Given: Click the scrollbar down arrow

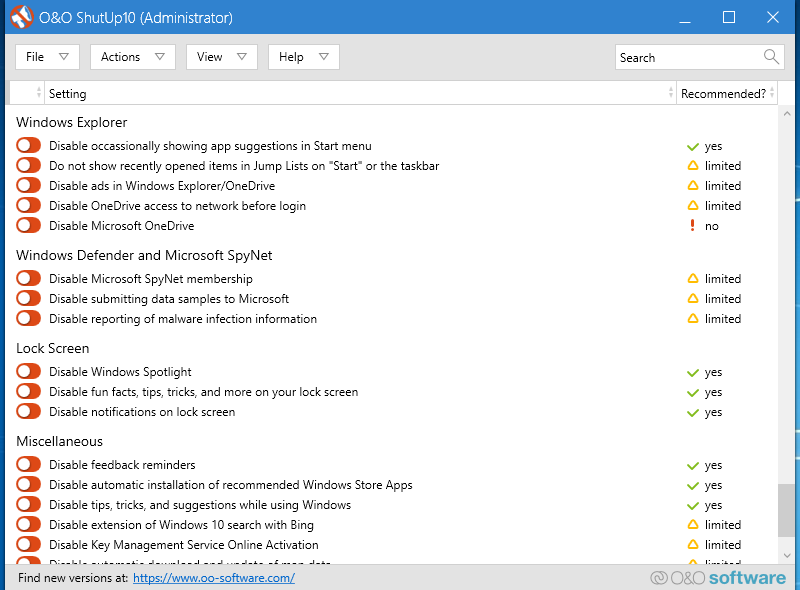Looking at the screenshot, I should pos(787,555).
